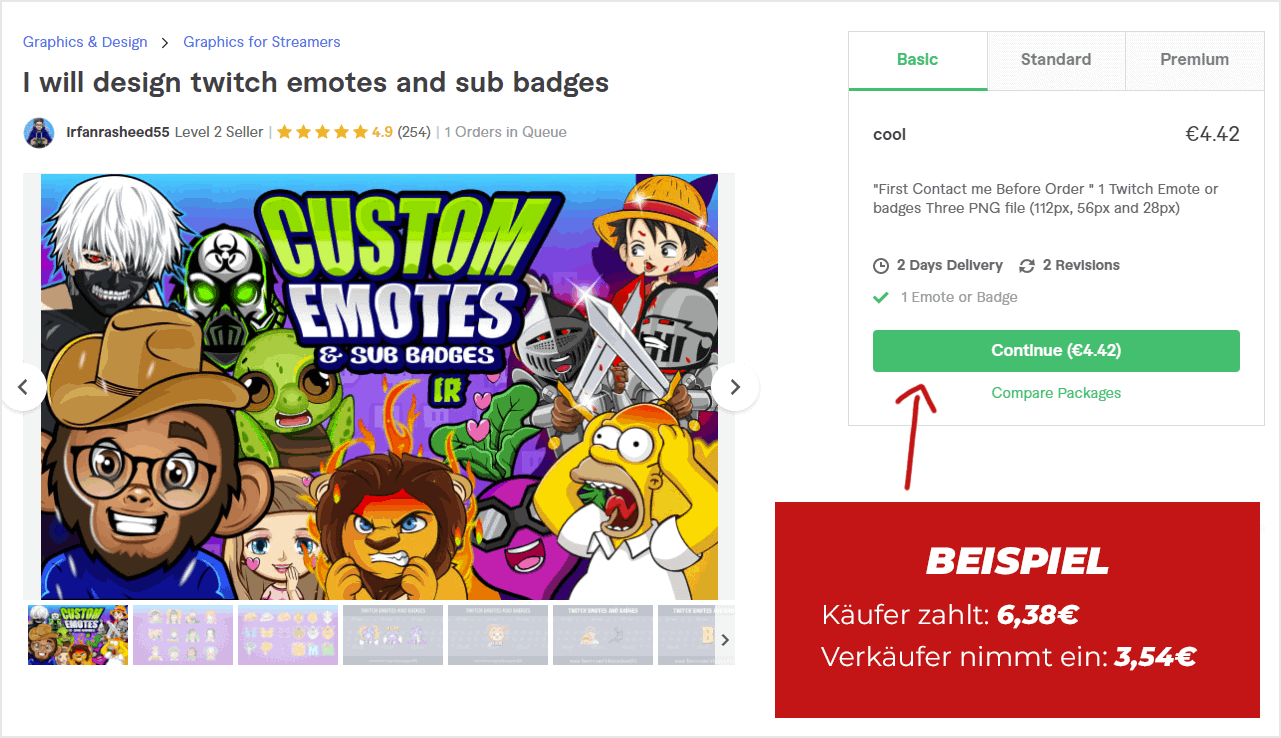1281x738 pixels.
Task: Go to the previous gallery image arrow
Action: pos(23,387)
